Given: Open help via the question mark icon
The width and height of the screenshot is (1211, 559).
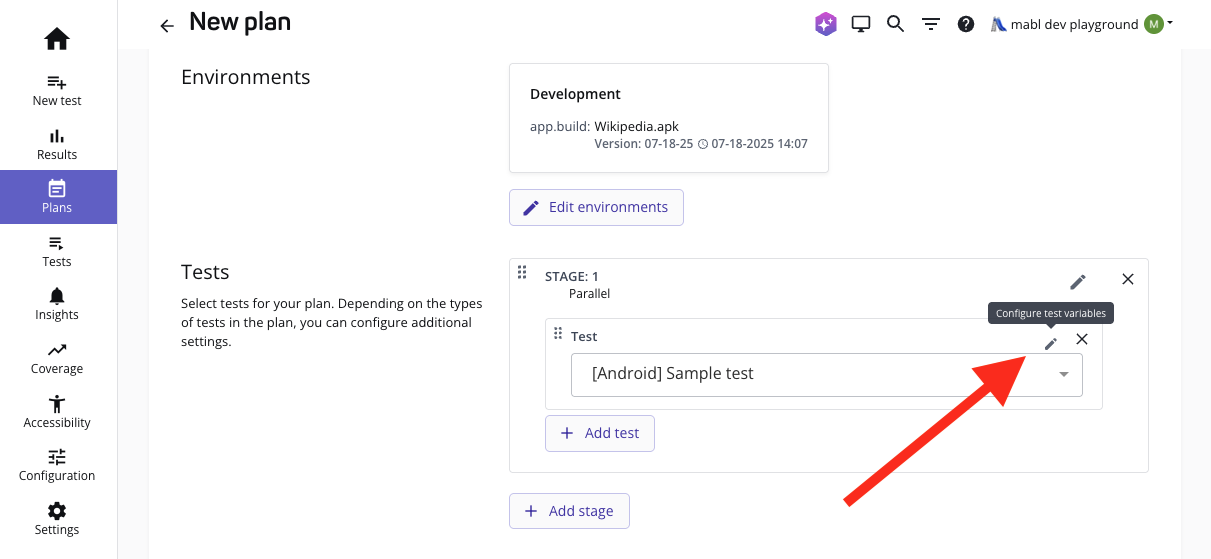Looking at the screenshot, I should [x=966, y=24].
